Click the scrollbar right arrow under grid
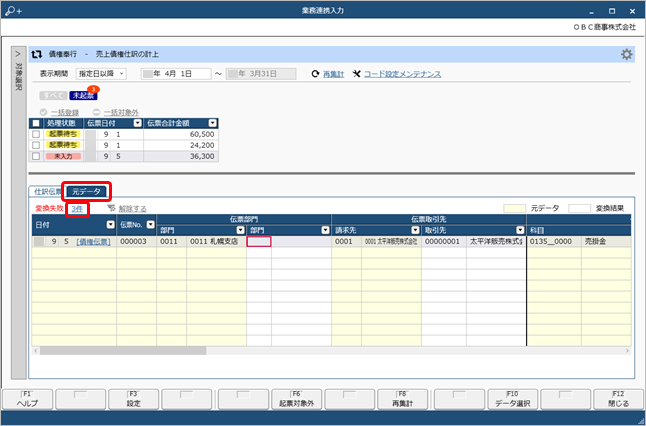 click(627, 351)
